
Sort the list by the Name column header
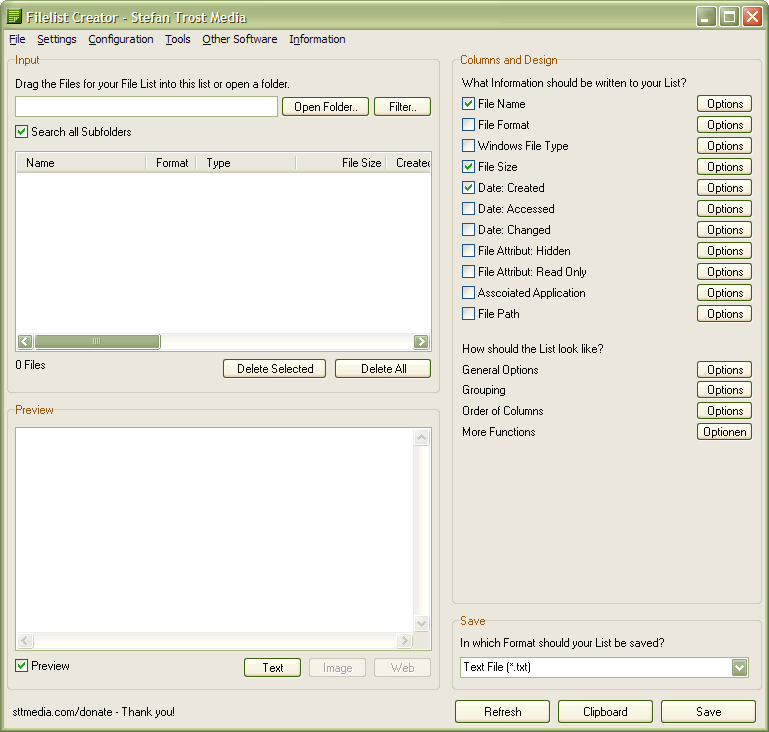(80, 163)
